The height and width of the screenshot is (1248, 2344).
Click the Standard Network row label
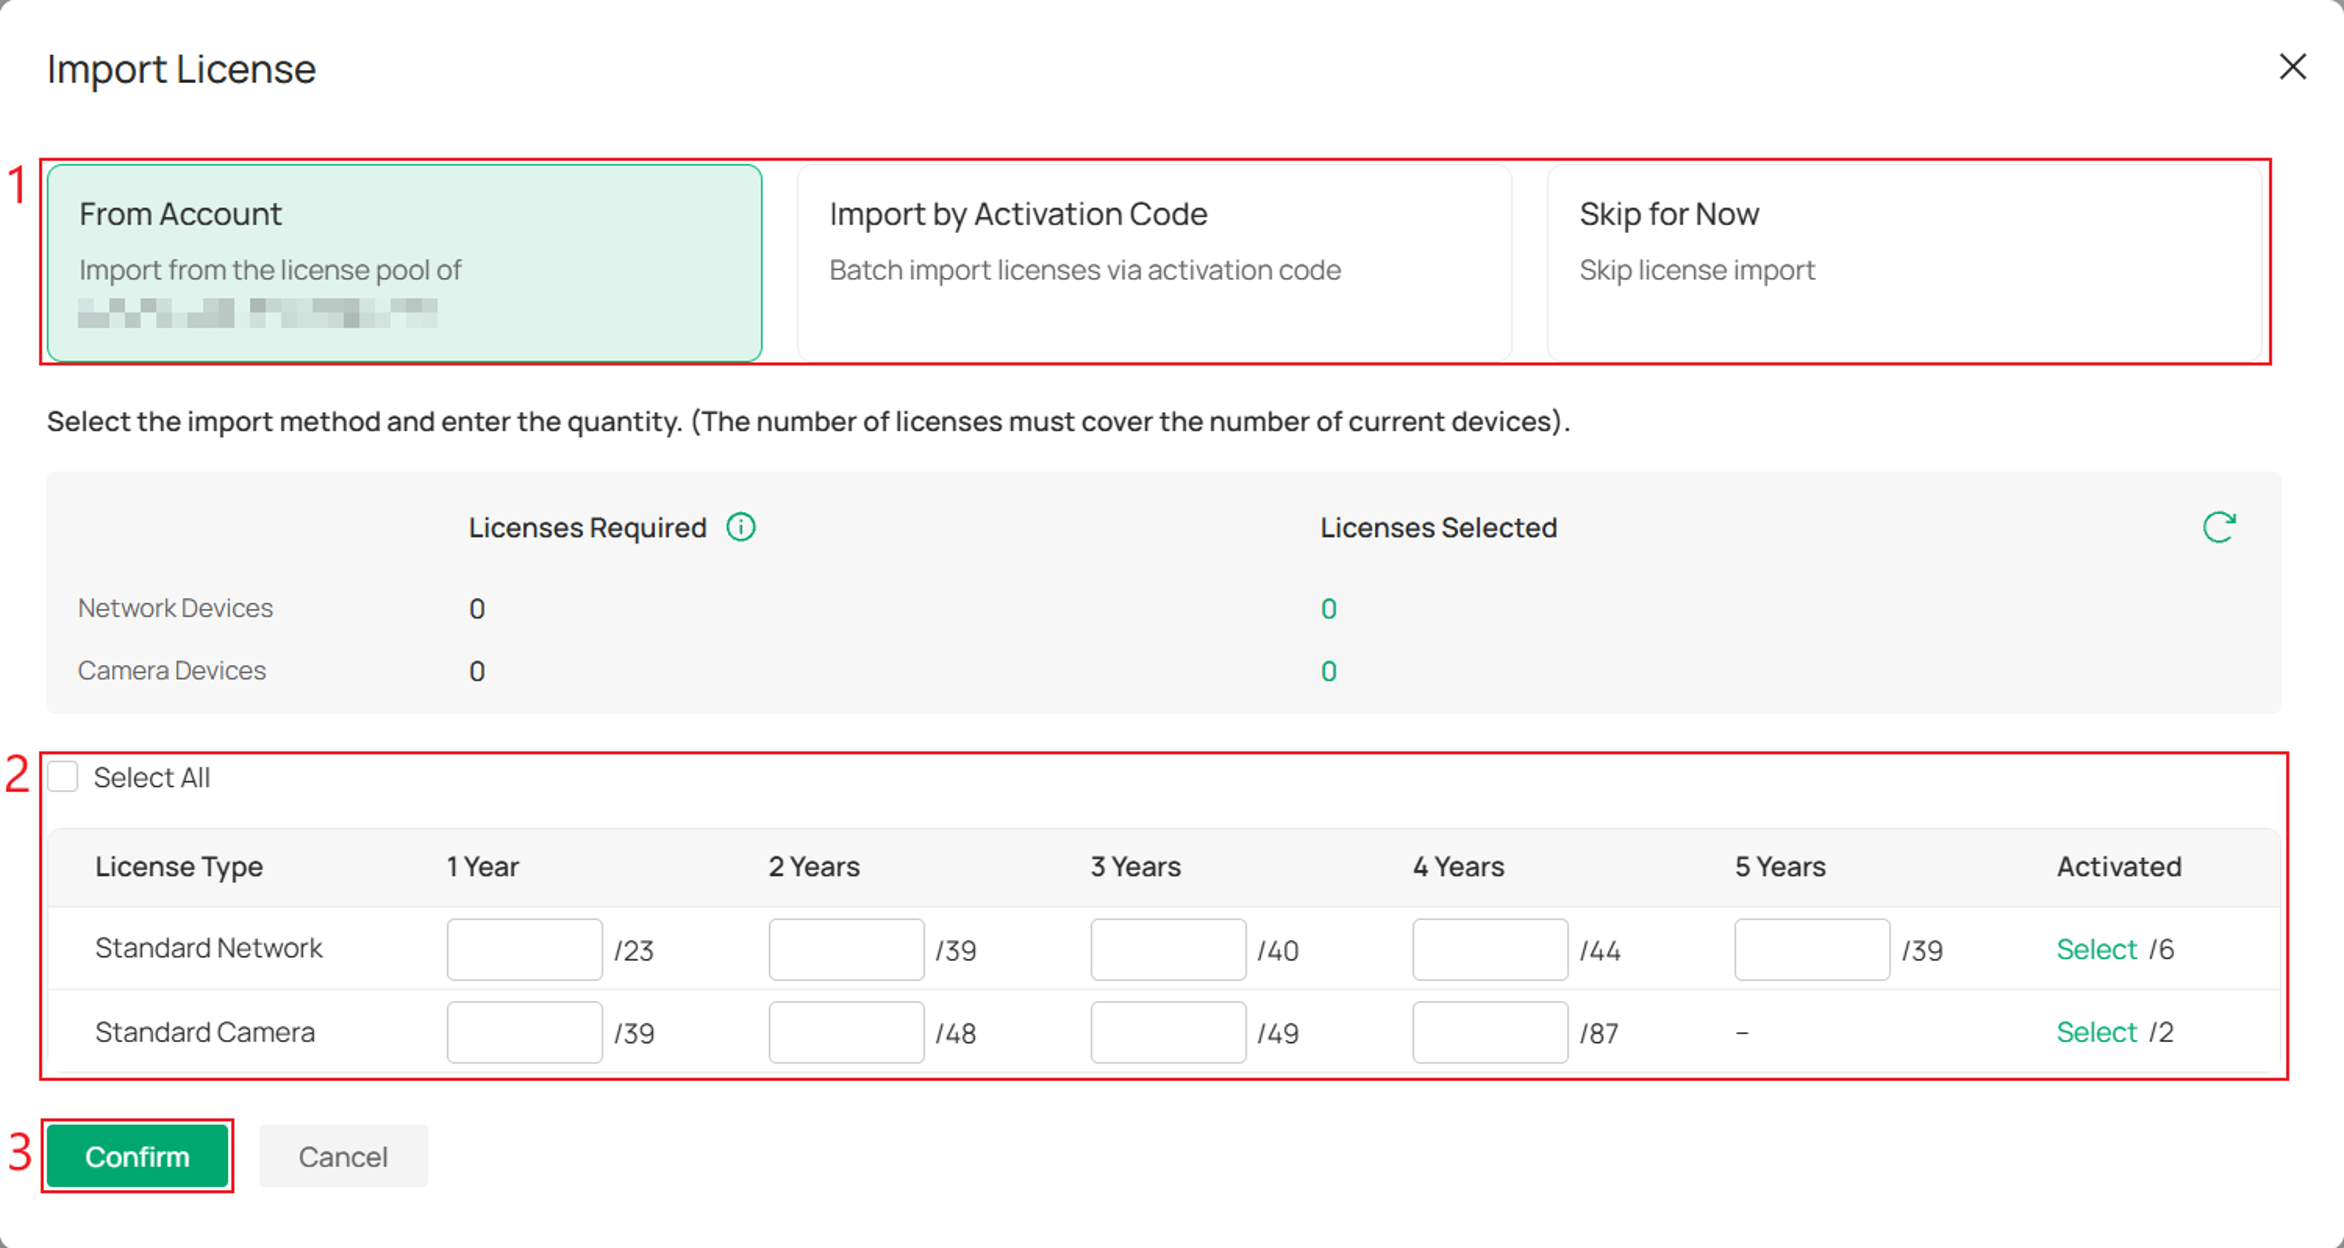209,948
